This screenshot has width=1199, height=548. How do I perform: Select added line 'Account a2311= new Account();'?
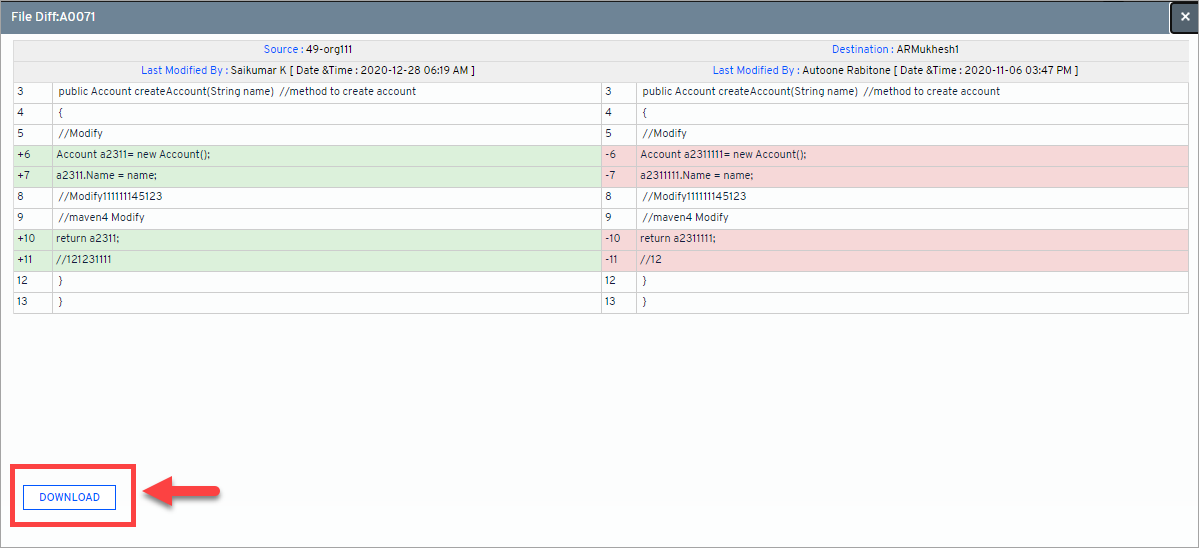point(133,154)
